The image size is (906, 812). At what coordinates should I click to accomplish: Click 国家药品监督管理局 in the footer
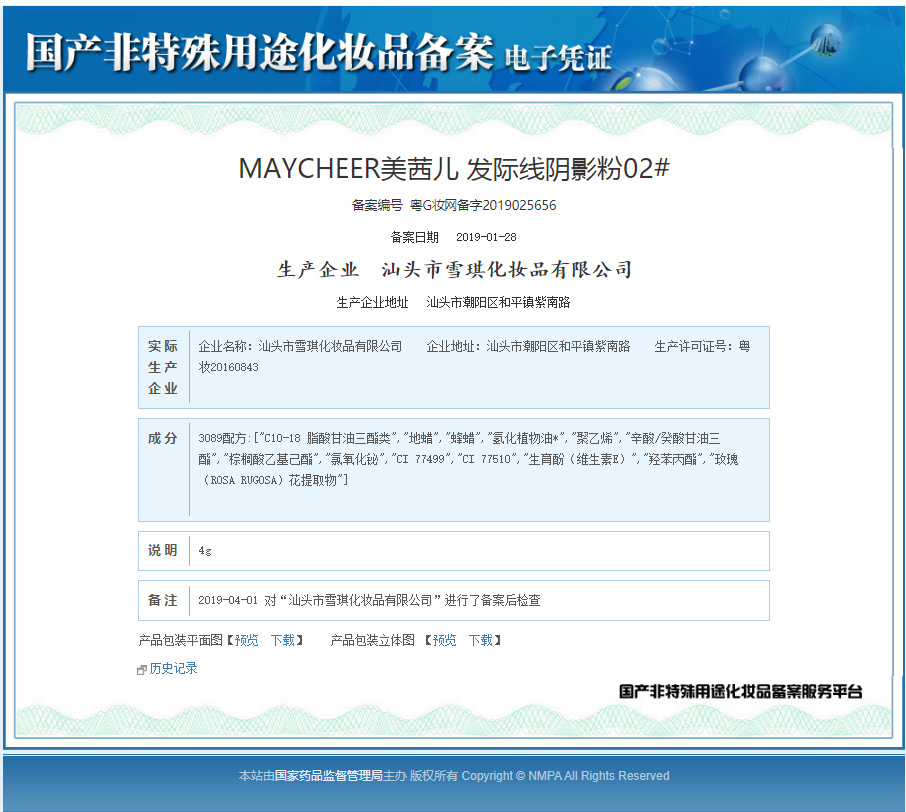point(329,776)
